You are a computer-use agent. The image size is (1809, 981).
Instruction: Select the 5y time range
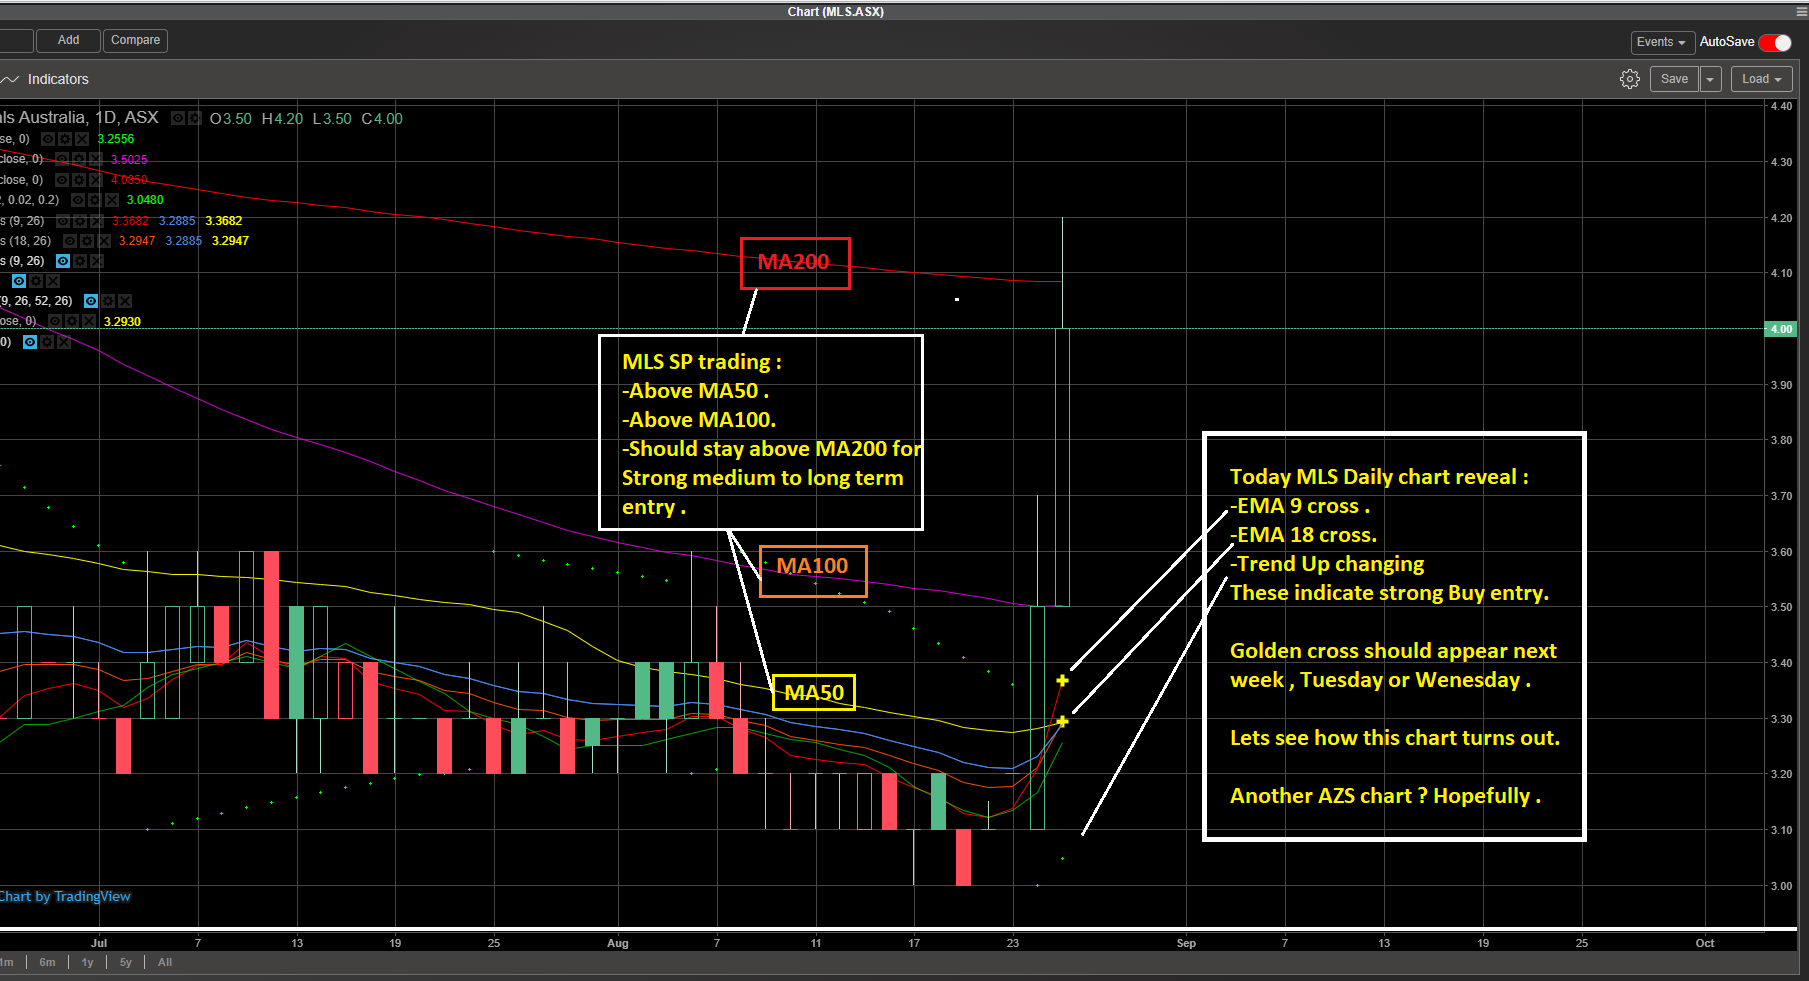coord(125,962)
